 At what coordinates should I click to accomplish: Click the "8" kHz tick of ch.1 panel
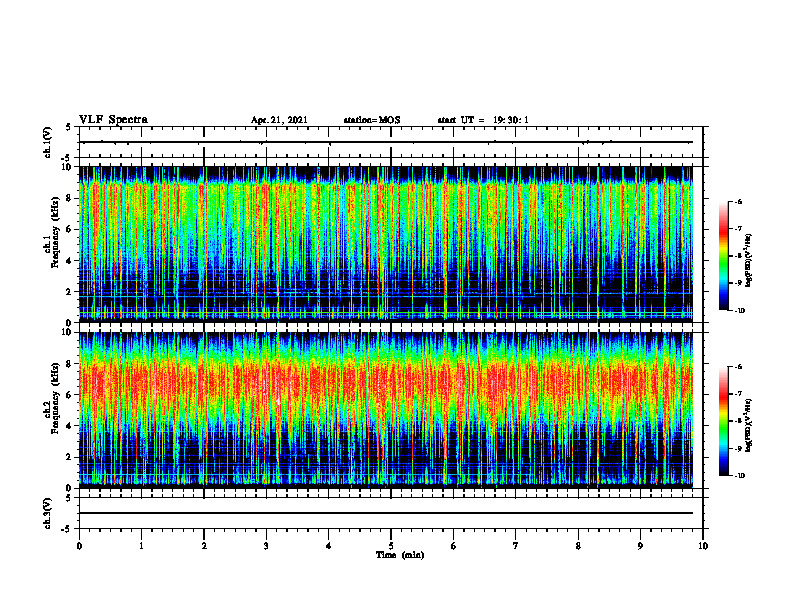(x=70, y=198)
